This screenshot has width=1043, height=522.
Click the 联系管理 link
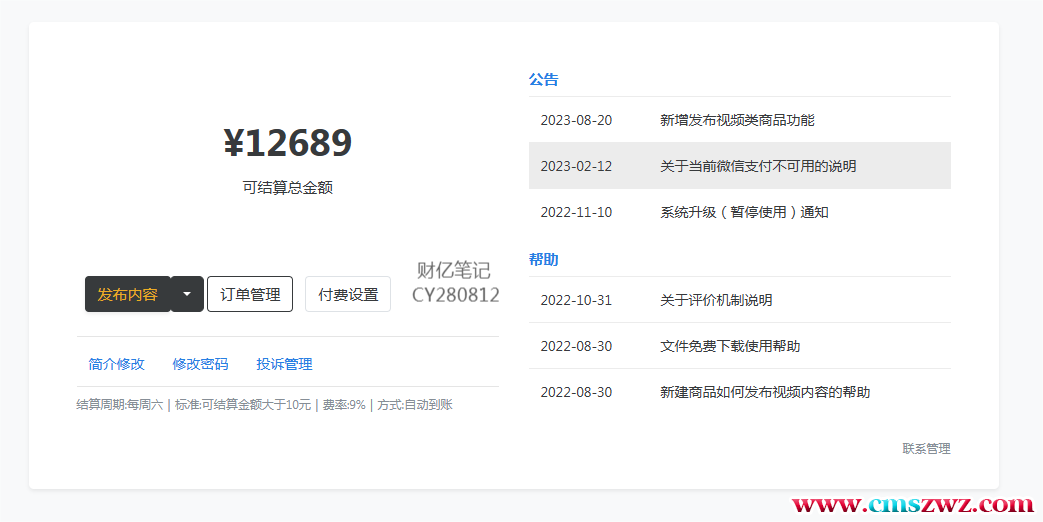(926, 449)
